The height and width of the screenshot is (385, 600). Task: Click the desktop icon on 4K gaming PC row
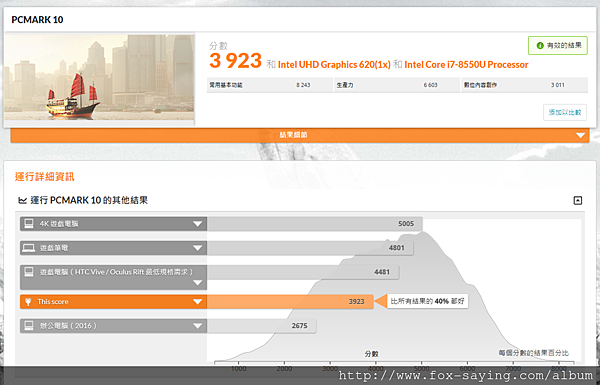tap(29, 223)
